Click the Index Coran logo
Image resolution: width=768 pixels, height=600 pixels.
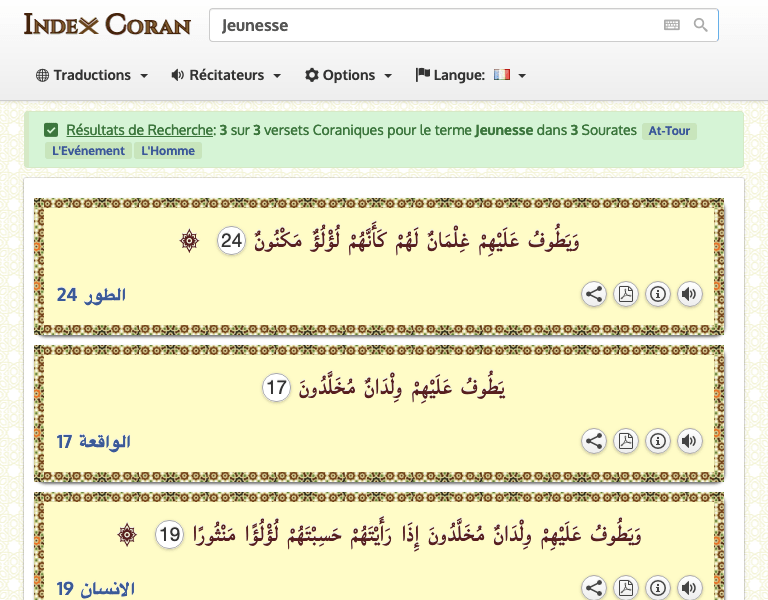click(107, 24)
